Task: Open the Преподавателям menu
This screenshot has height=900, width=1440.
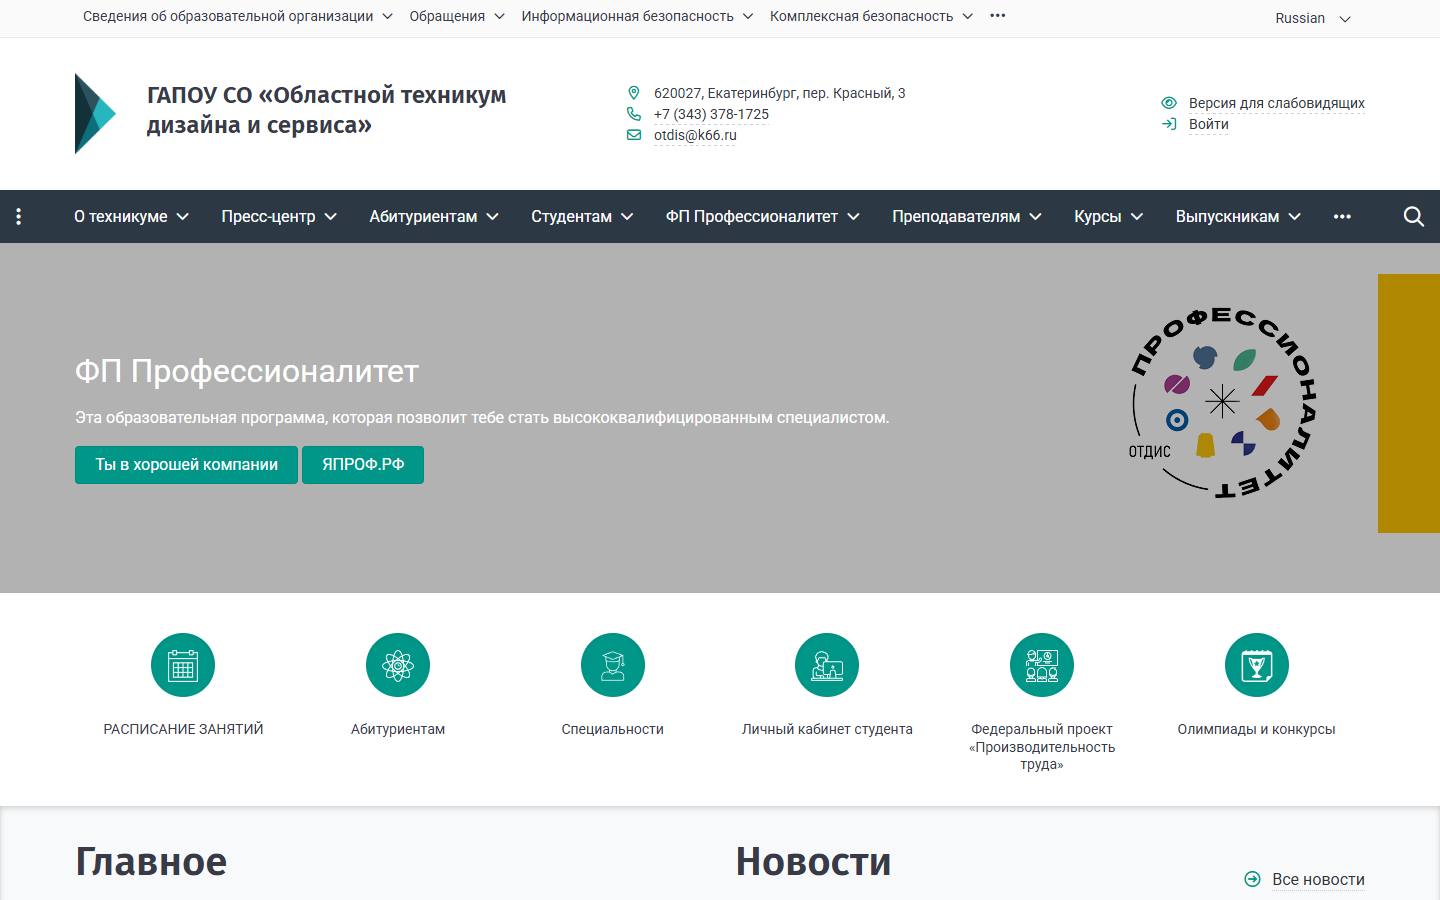Action: [967, 216]
